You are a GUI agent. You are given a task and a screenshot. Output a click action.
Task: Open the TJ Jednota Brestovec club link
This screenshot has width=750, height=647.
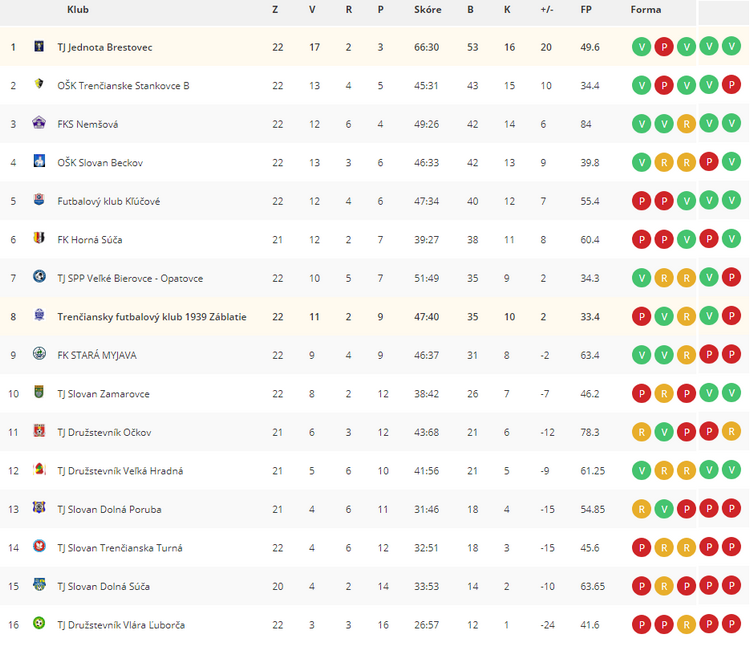pos(105,47)
